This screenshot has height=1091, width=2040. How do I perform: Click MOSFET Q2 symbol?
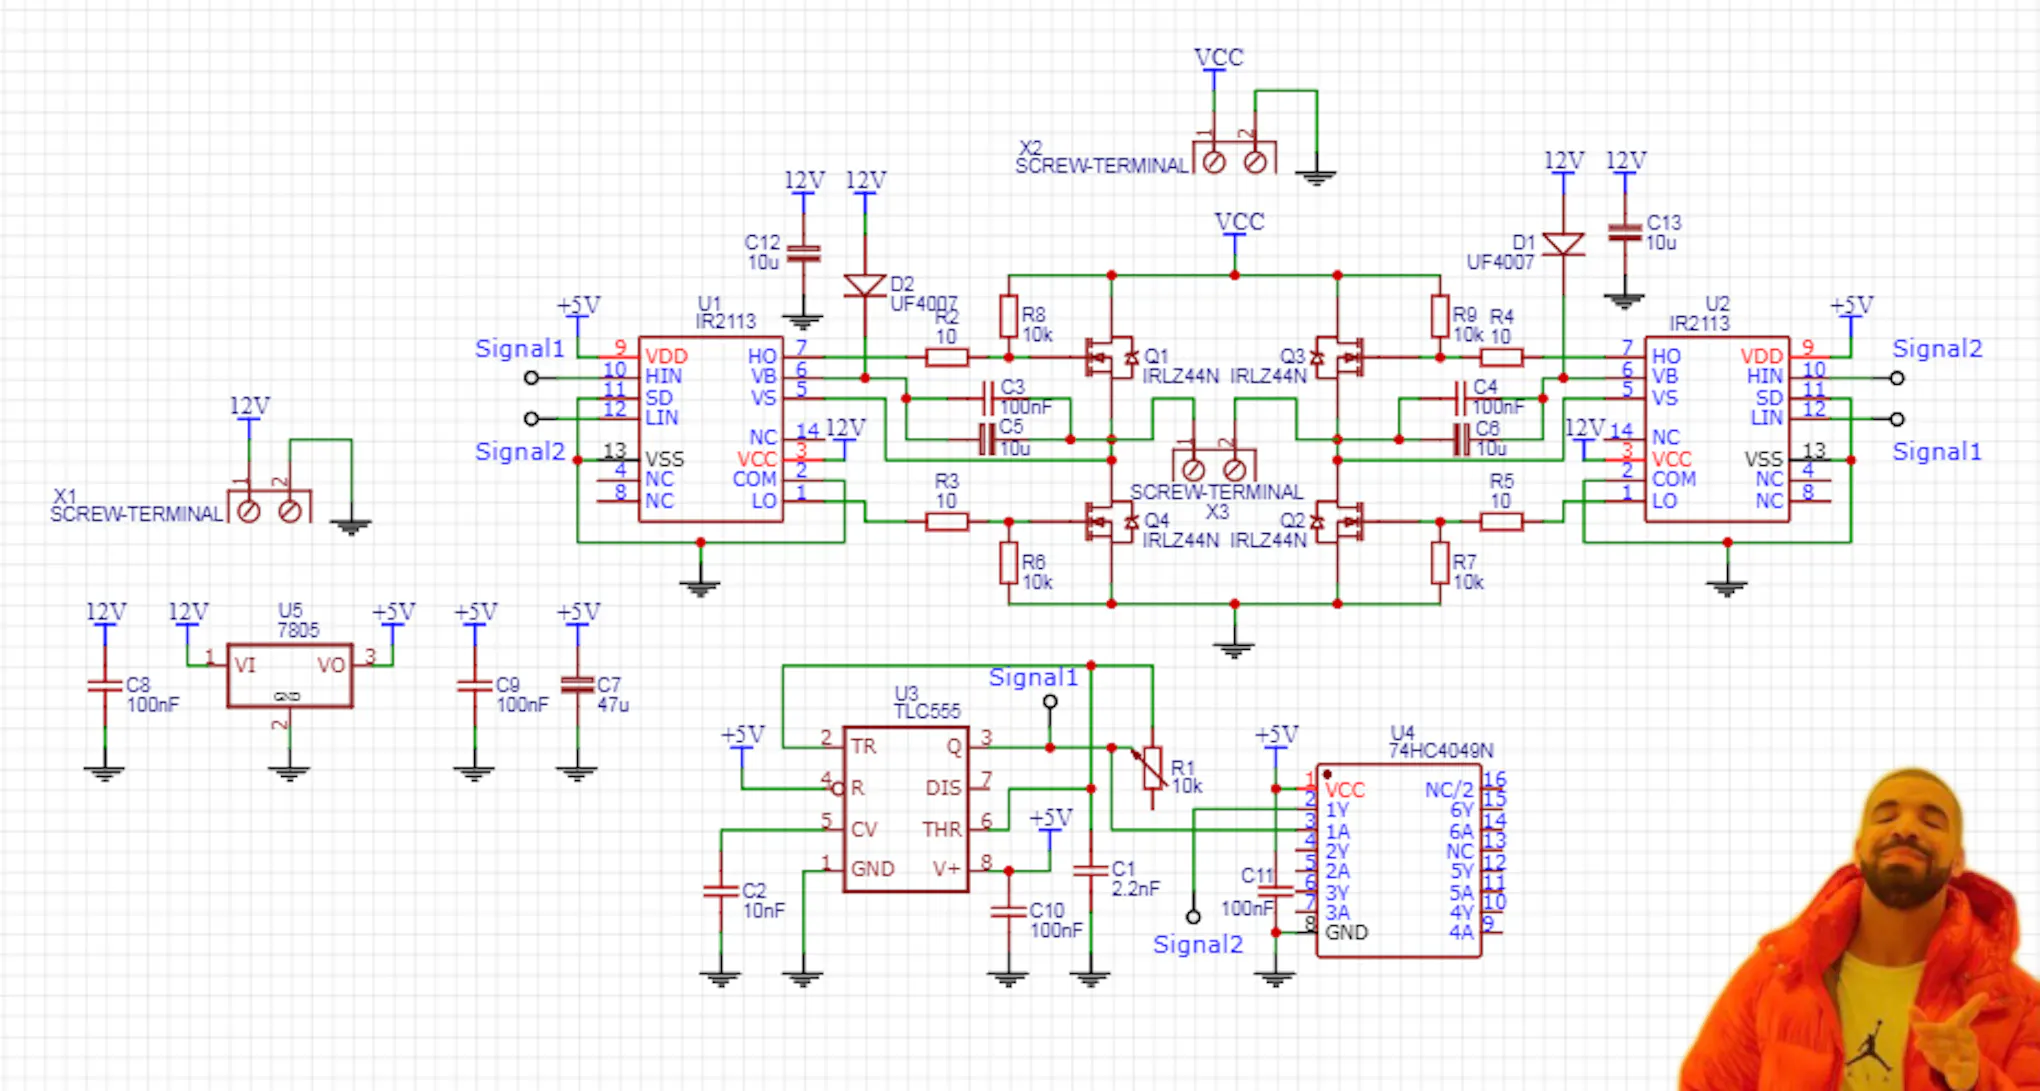click(1337, 521)
